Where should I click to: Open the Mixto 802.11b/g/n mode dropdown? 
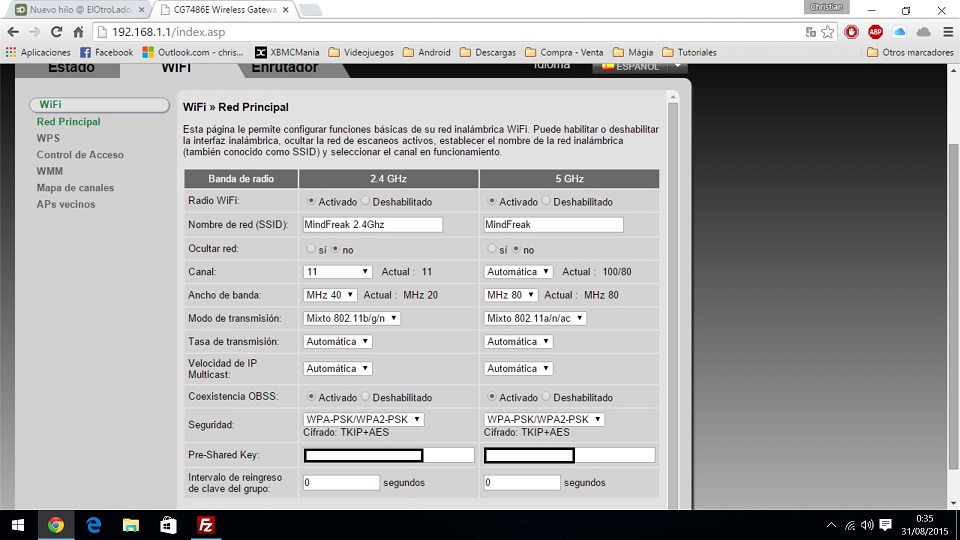click(x=351, y=318)
